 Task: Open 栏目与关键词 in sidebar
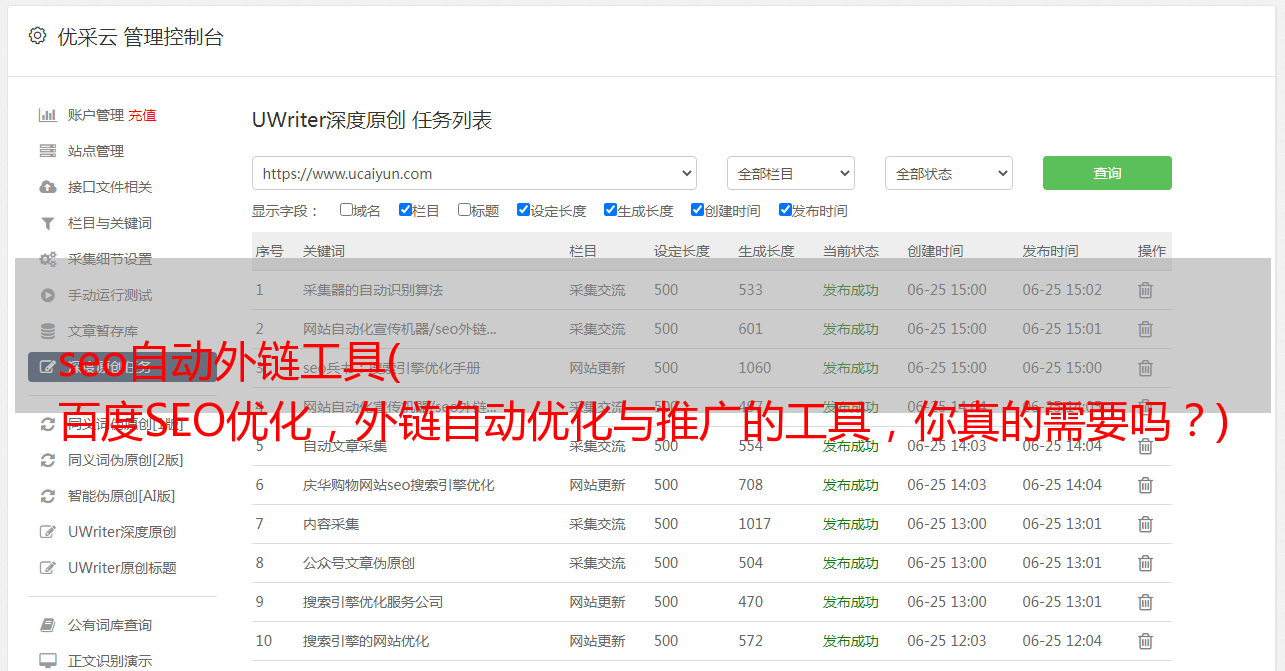click(x=110, y=223)
